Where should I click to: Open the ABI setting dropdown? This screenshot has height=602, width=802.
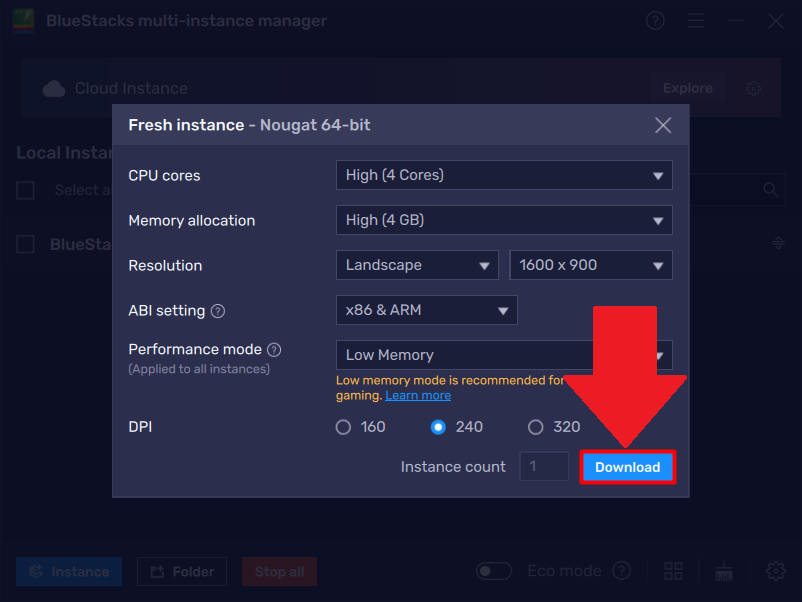tap(427, 310)
